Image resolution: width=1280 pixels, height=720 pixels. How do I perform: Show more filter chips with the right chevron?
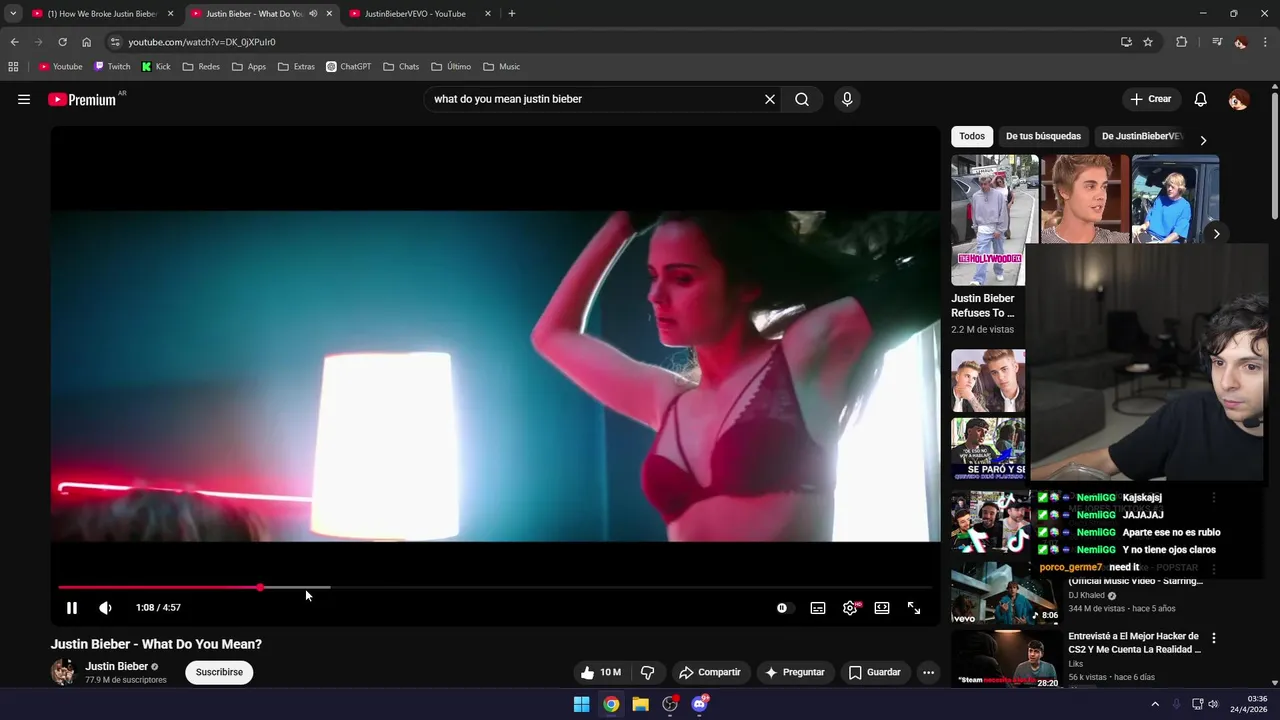pos(1203,140)
